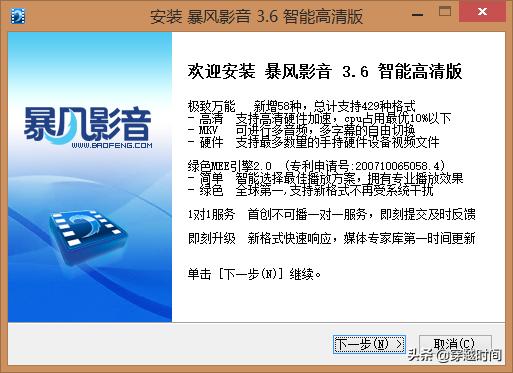The image size is (513, 373).
Task: Click the 绿色MEE引擎2.0 patent line
Action: (316, 166)
